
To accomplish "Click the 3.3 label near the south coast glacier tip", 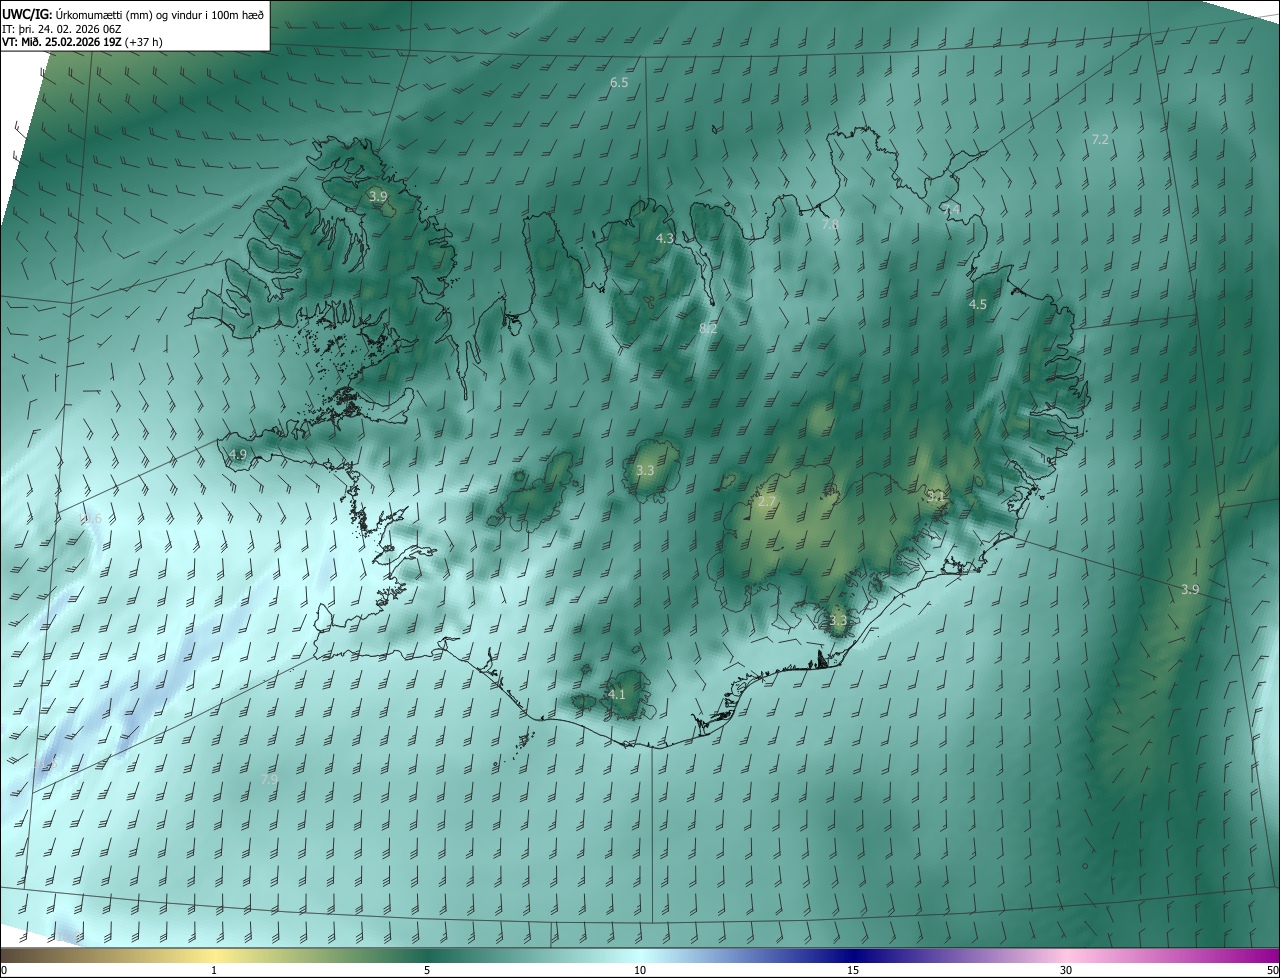I will pyautogui.click(x=838, y=620).
